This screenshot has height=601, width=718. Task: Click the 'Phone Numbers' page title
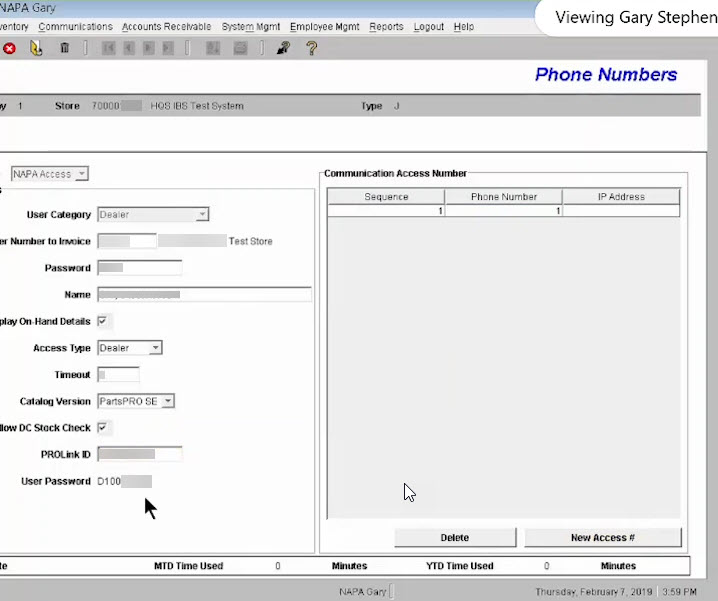coord(606,74)
